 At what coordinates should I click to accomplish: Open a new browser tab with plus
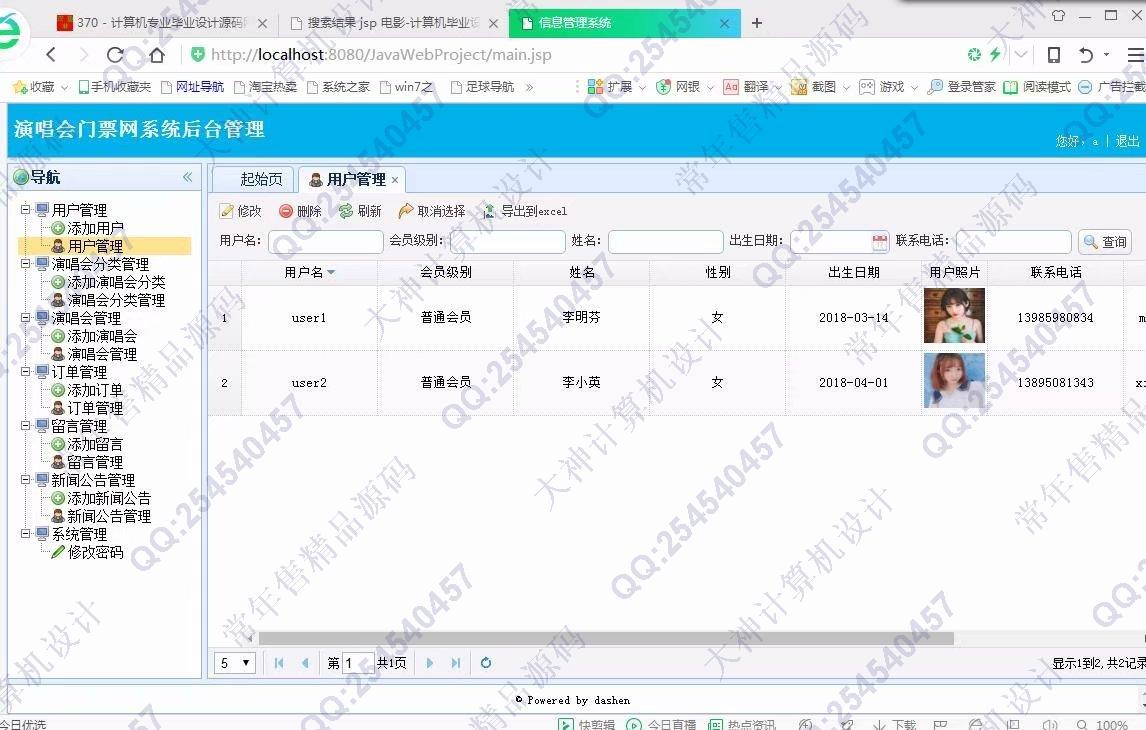click(x=757, y=23)
